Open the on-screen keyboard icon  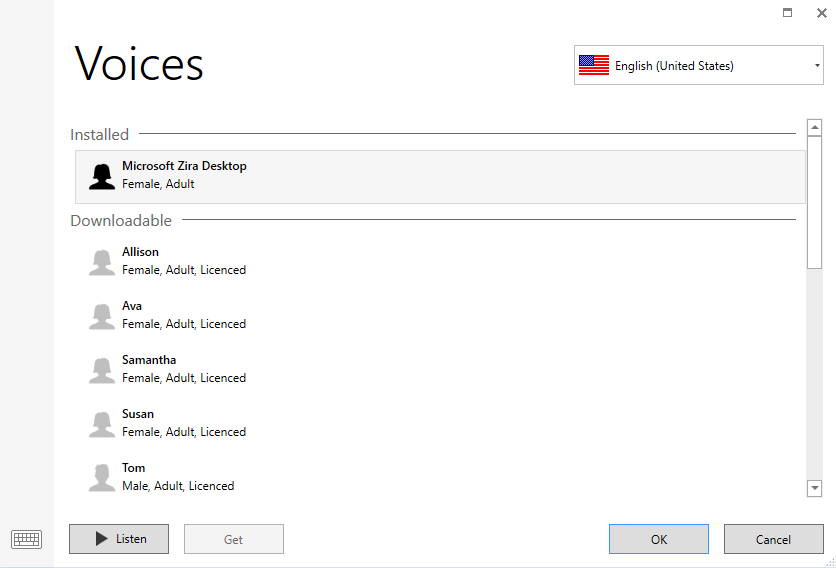click(x=26, y=539)
